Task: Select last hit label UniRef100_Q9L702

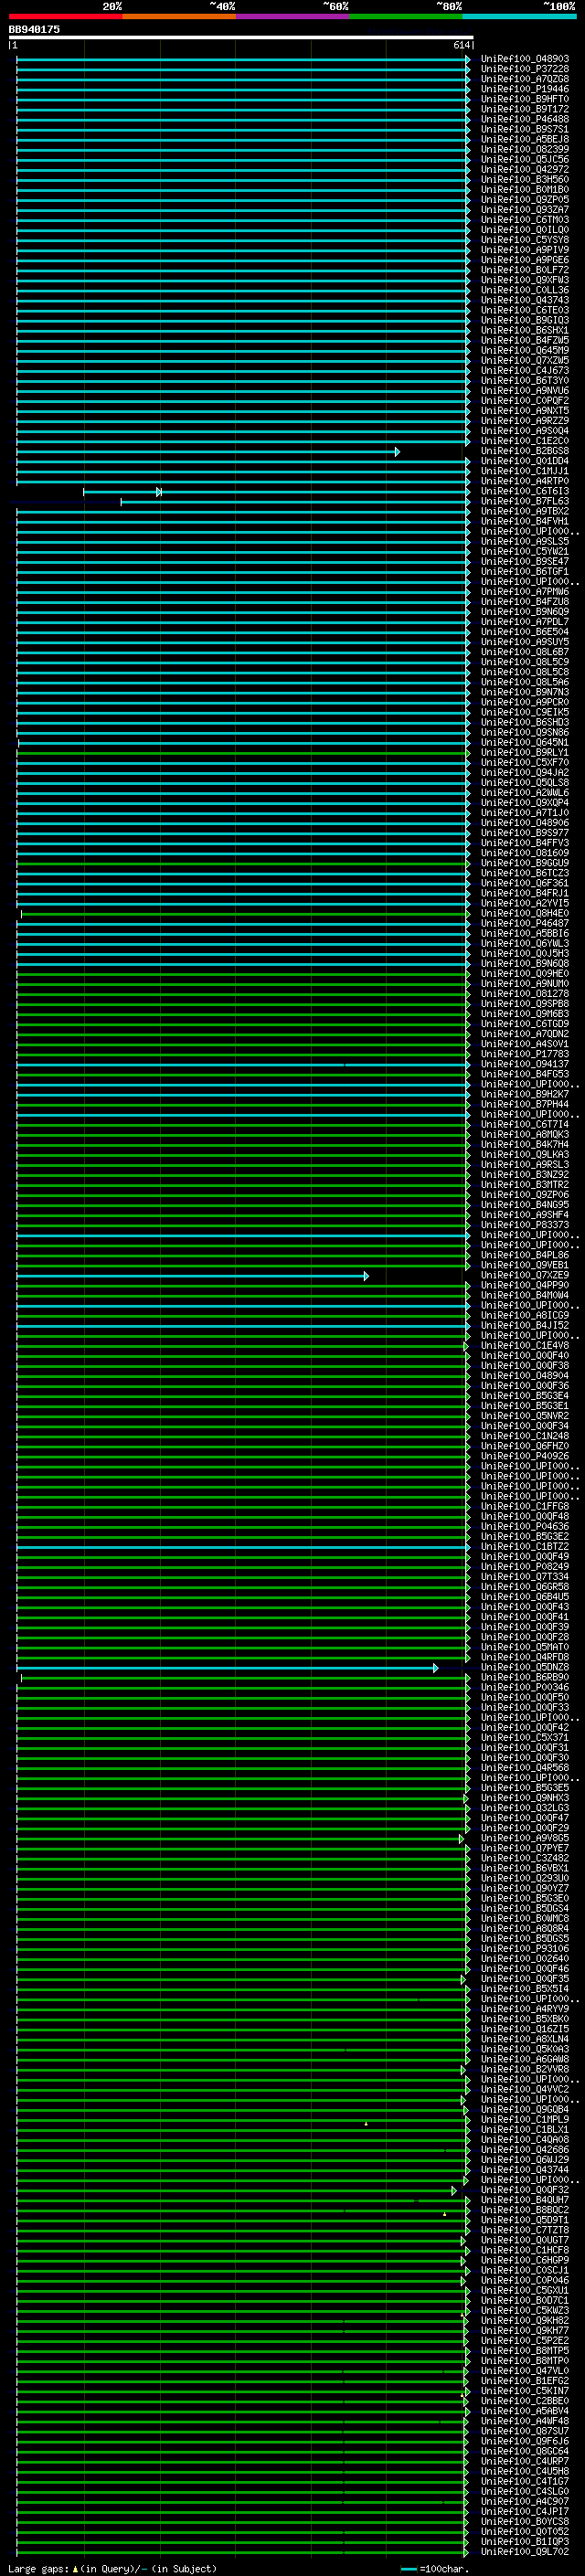Action: [525, 2552]
